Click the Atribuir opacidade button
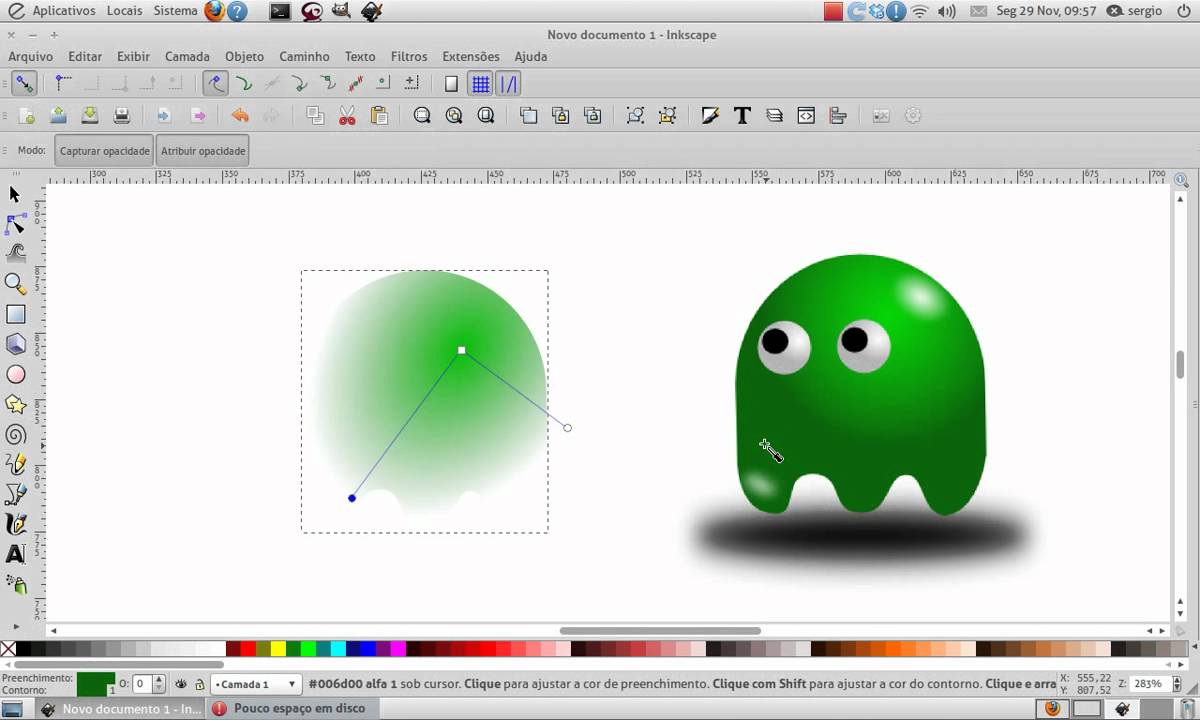Image resolution: width=1200 pixels, height=720 pixels. (203, 151)
